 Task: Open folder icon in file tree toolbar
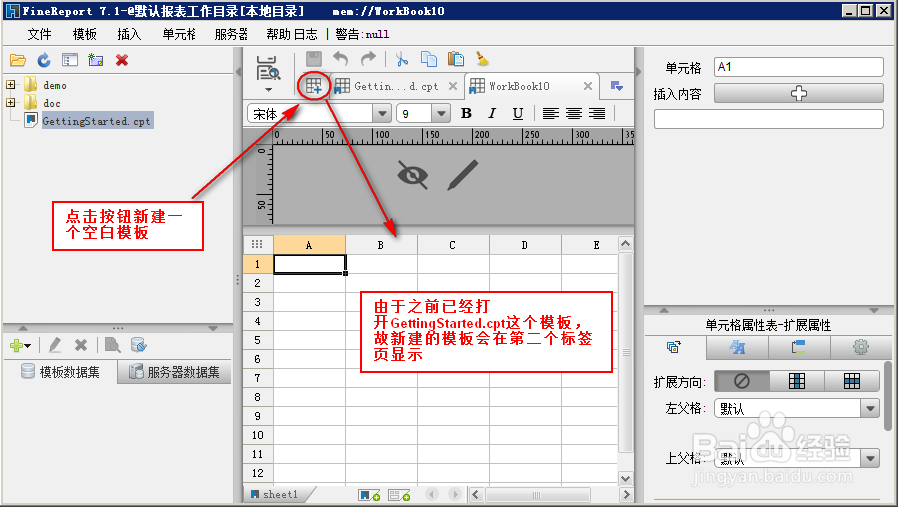pos(18,60)
